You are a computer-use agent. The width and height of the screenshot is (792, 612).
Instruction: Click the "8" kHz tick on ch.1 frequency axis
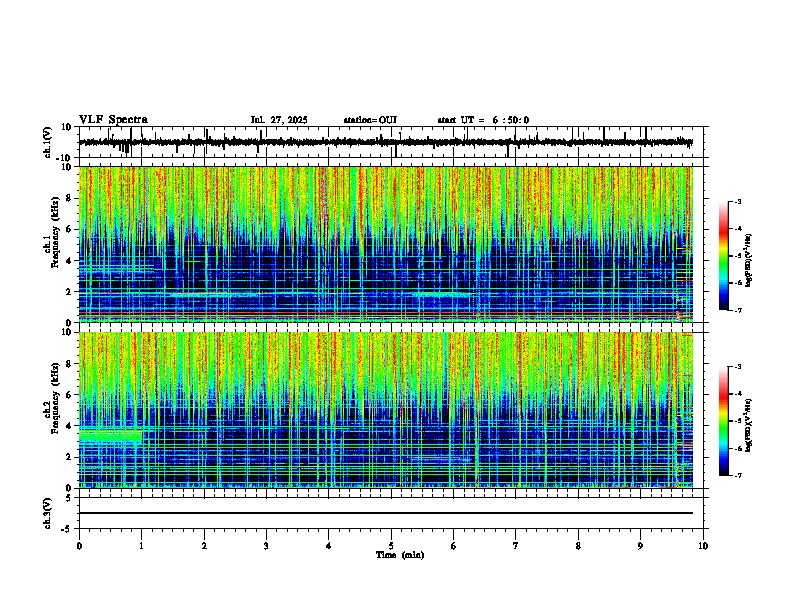(70, 198)
